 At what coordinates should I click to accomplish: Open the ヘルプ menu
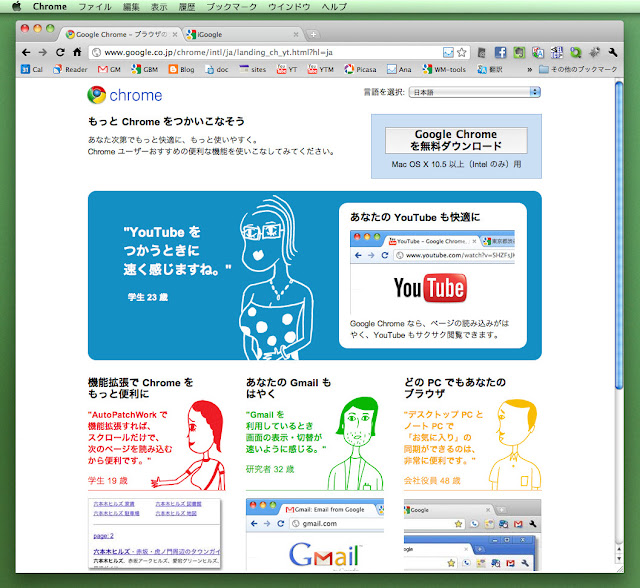[x=334, y=7]
